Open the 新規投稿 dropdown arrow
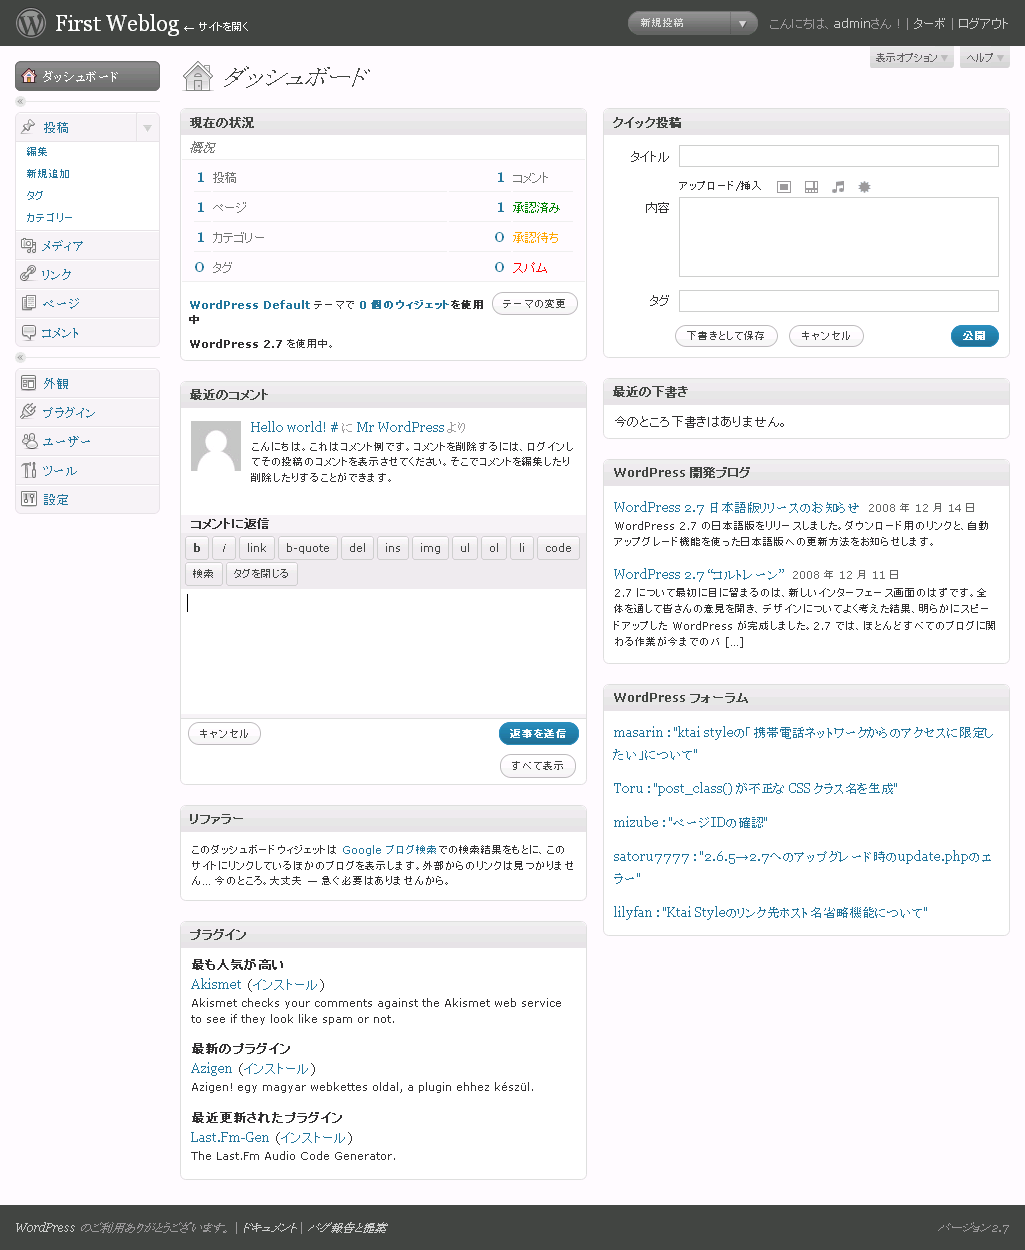The height and width of the screenshot is (1250, 1025). point(743,23)
